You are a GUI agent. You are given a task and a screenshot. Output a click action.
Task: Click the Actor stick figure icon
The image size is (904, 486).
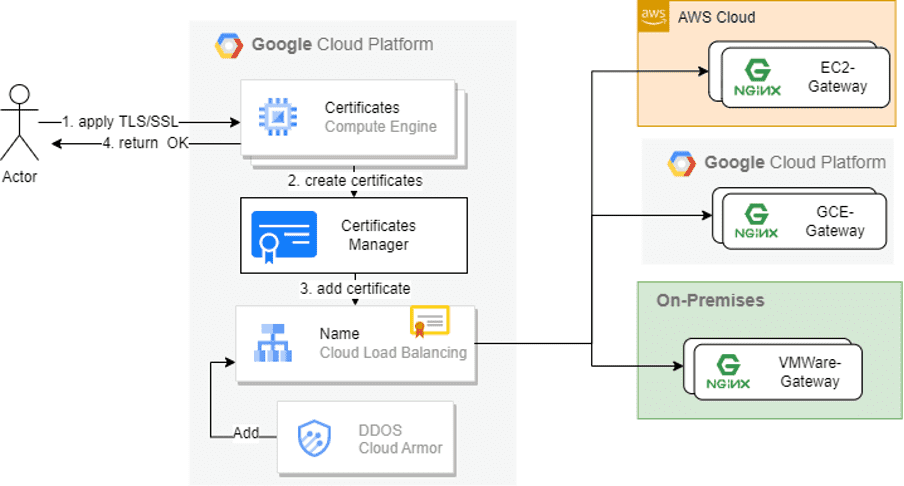20,122
